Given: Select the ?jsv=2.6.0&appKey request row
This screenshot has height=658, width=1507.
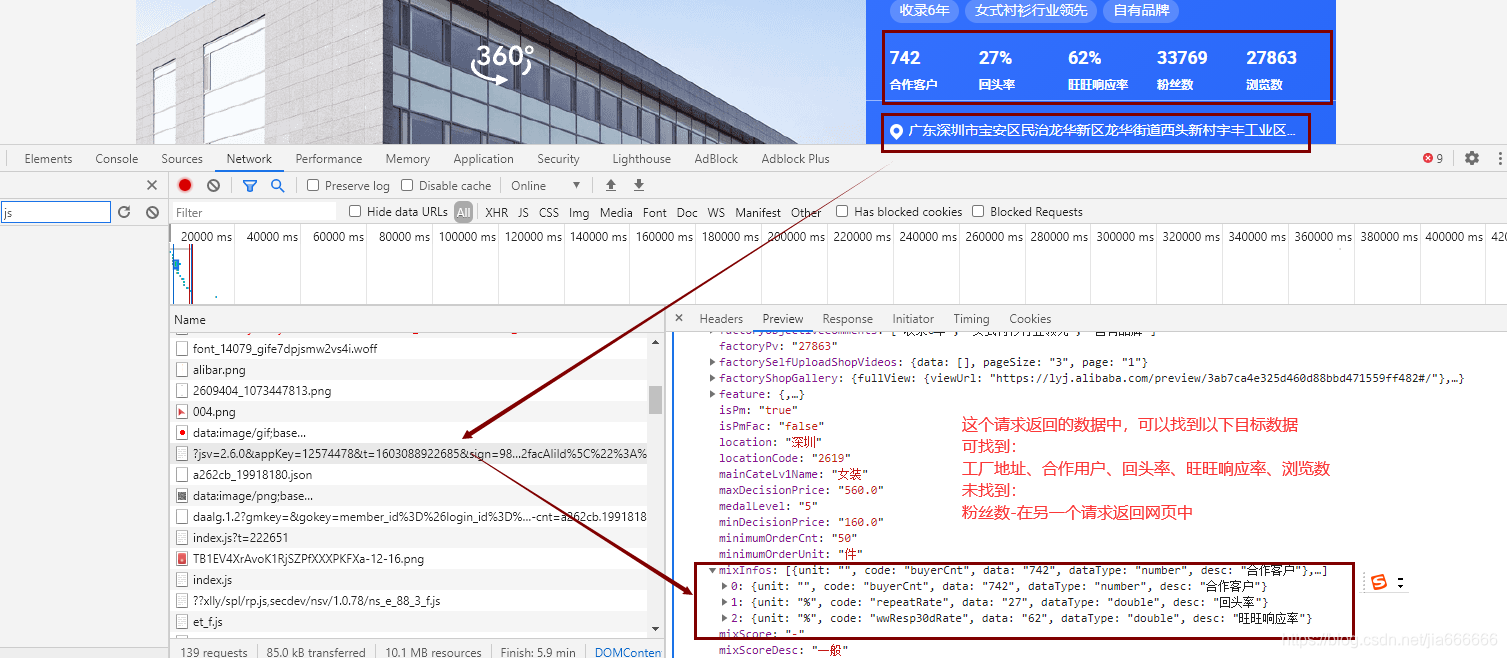Looking at the screenshot, I should [x=410, y=454].
